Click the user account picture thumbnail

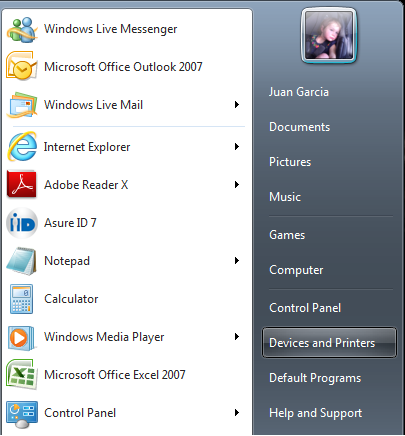329,35
